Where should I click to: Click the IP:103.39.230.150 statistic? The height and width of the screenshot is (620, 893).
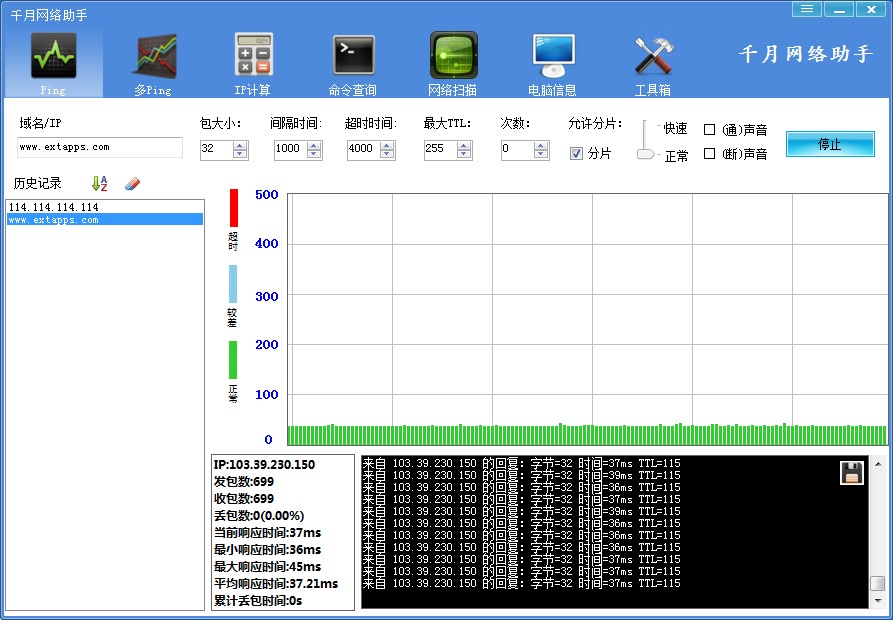click(264, 465)
